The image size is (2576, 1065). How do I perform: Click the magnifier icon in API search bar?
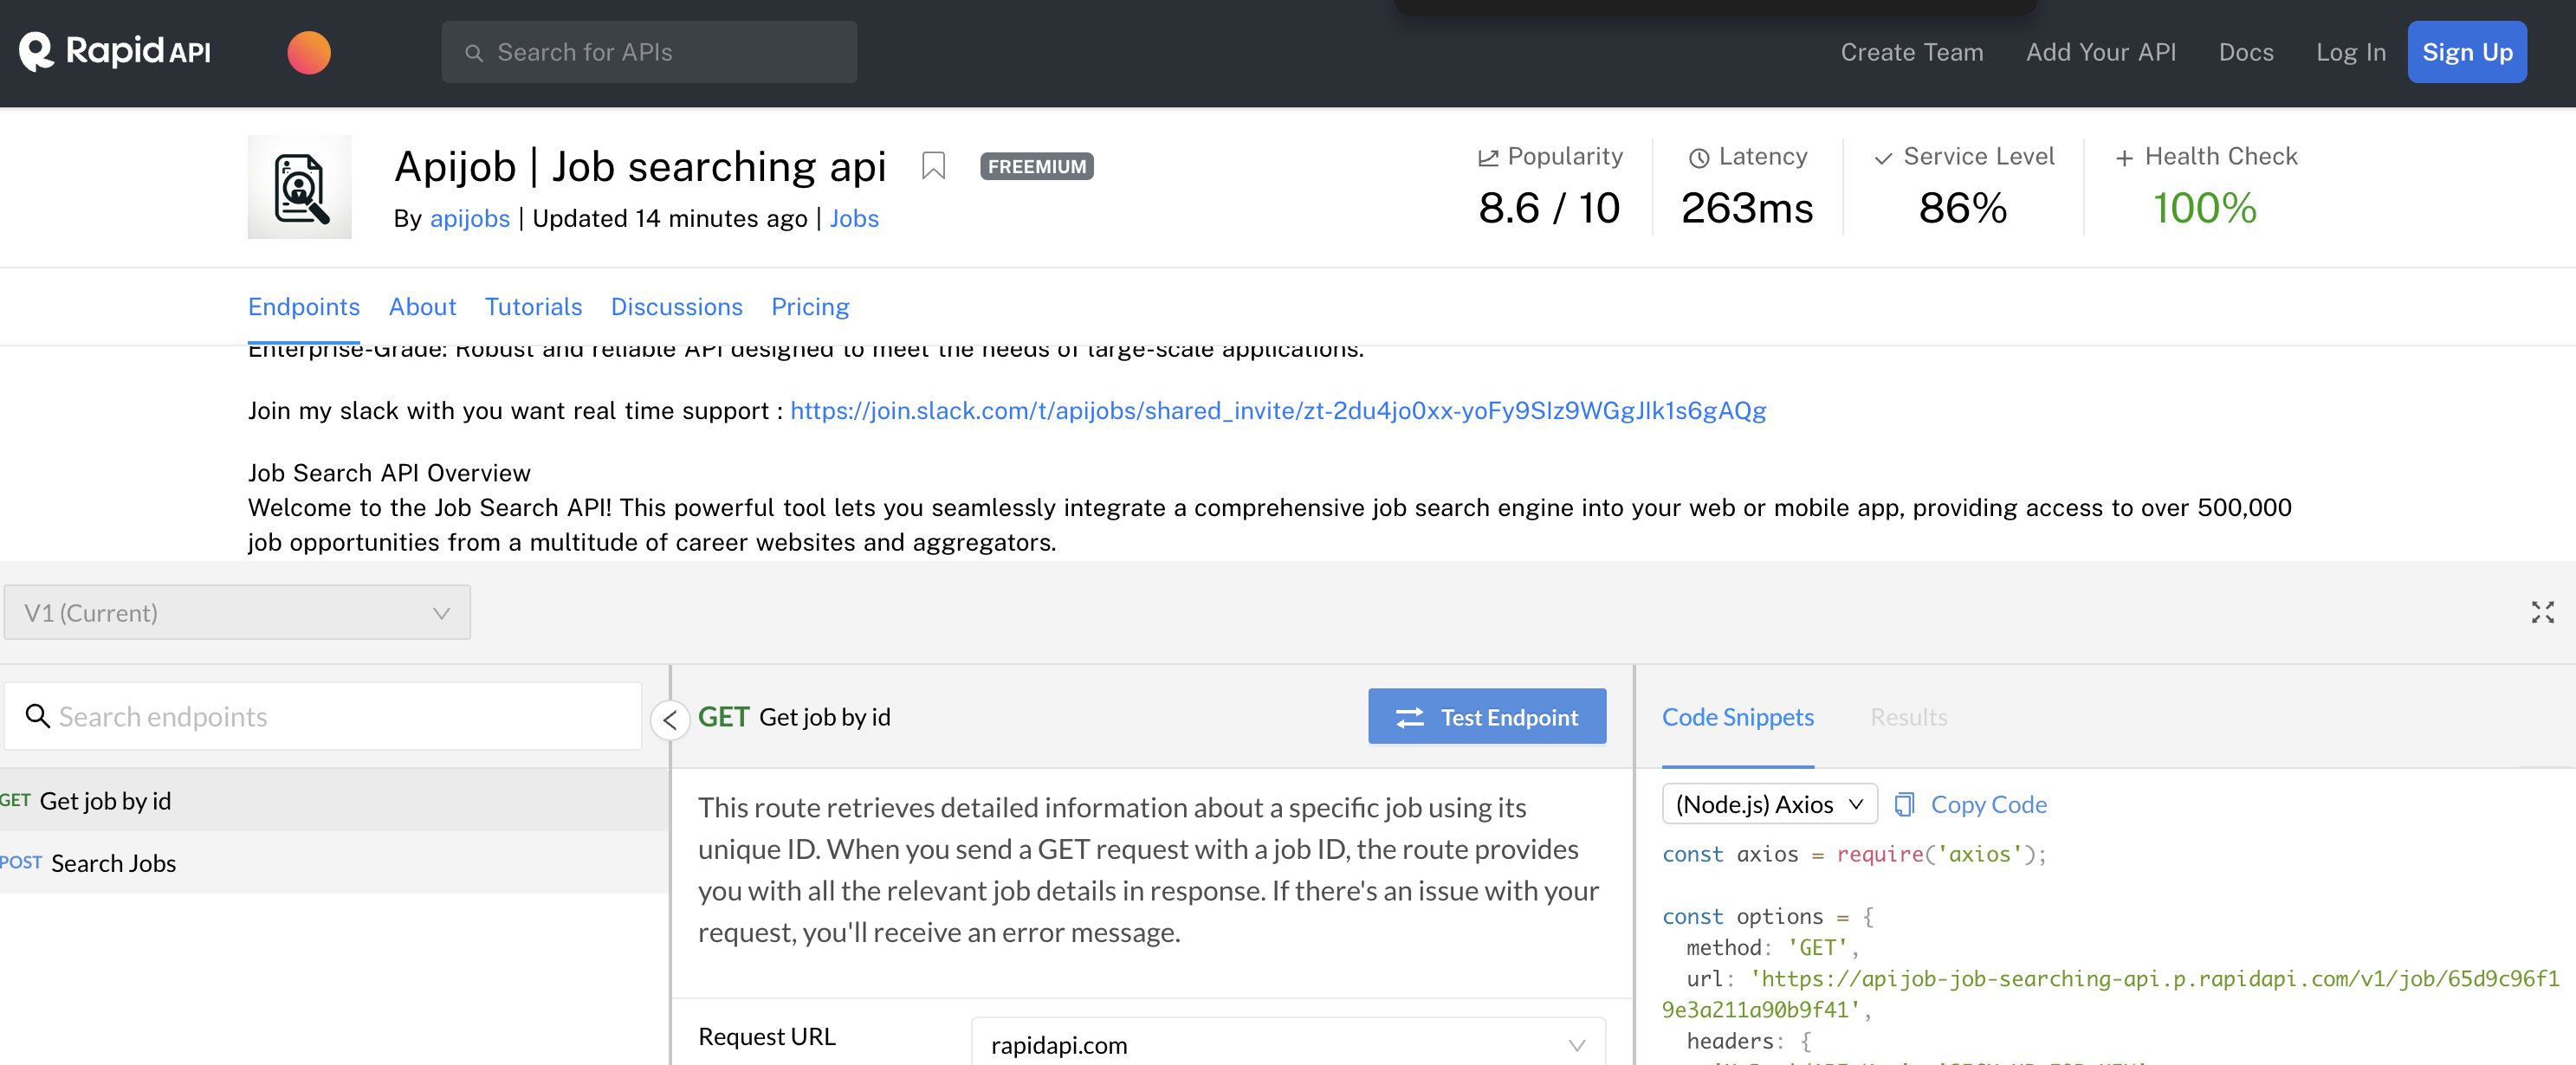coord(474,53)
